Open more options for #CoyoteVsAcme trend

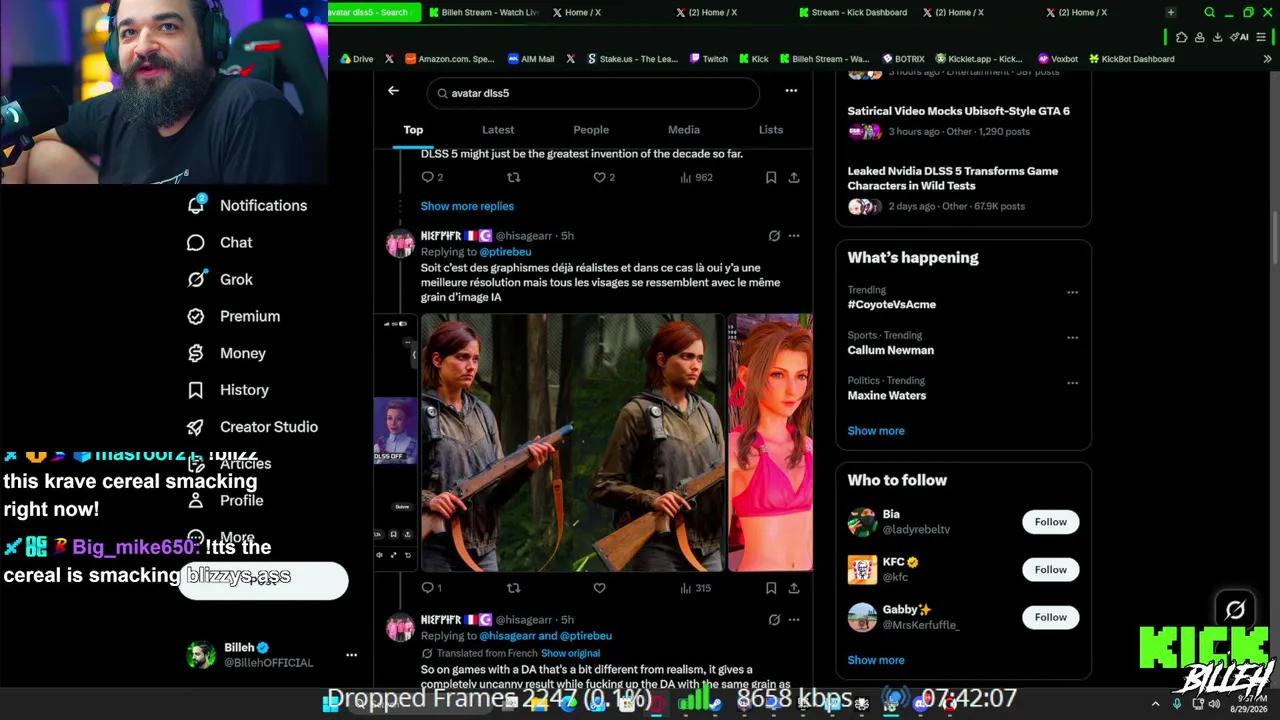[1072, 293]
